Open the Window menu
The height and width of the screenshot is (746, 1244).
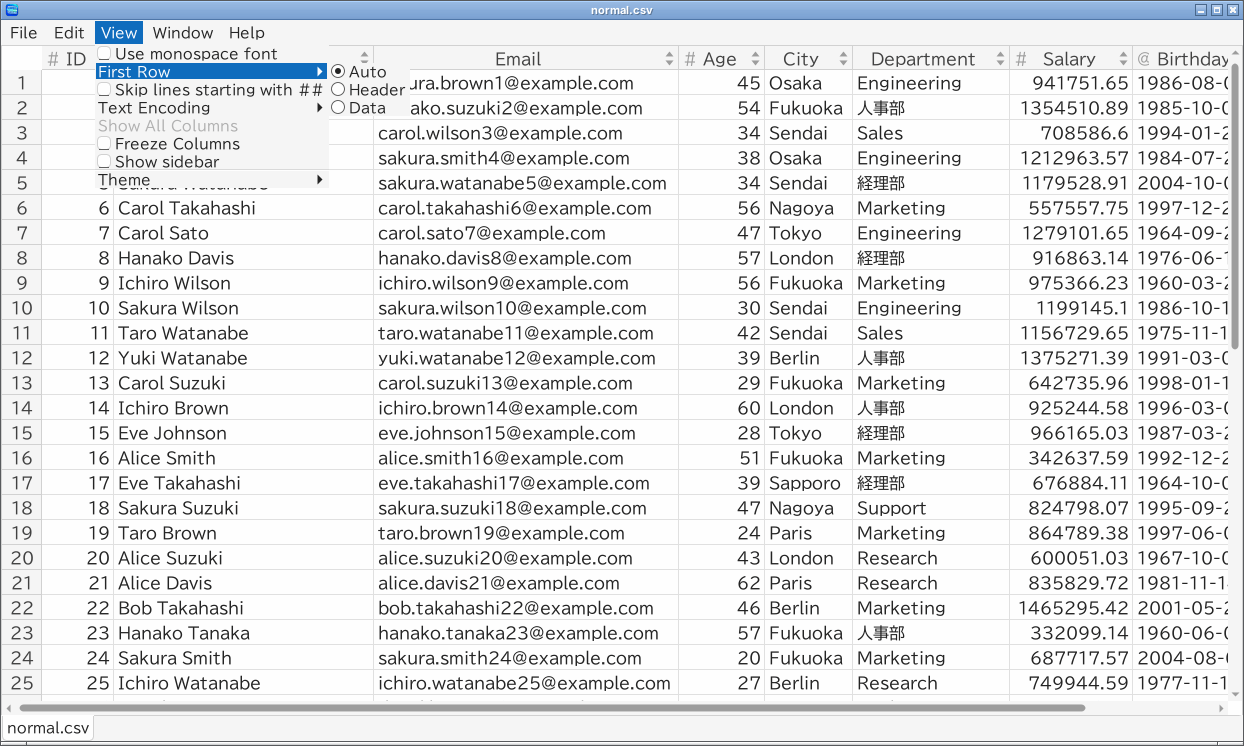tap(183, 33)
